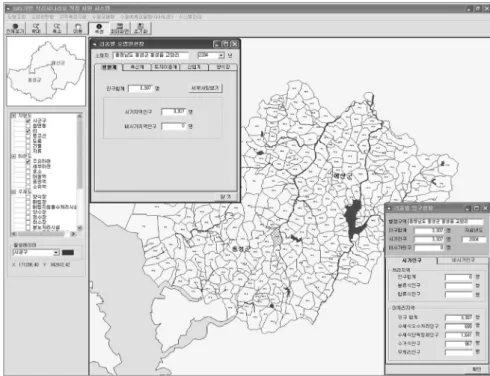
Task: Click the hatched selected district on map
Action: pyautogui.click(x=276, y=237)
